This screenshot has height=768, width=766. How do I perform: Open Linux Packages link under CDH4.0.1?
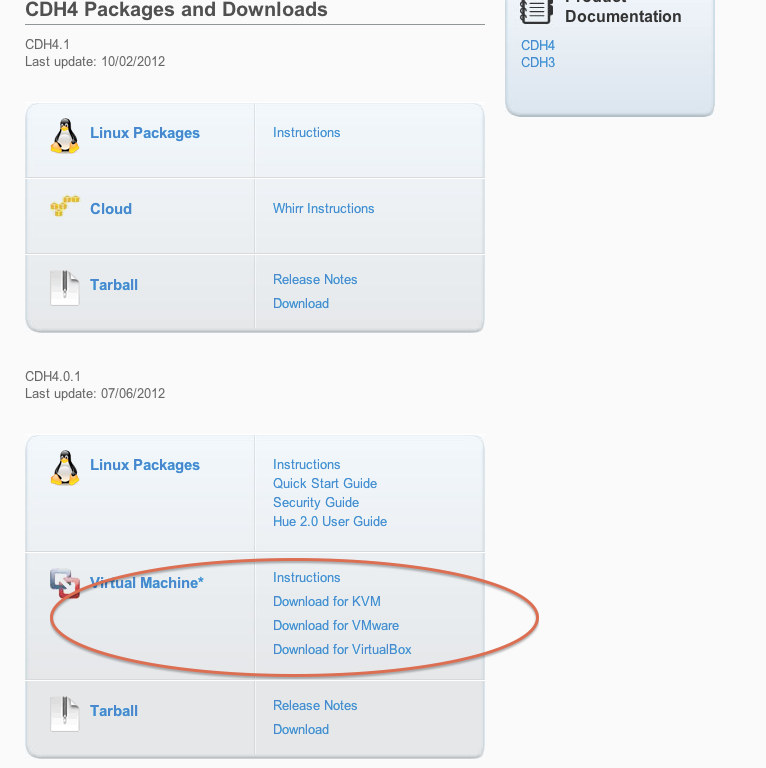[x=144, y=465]
